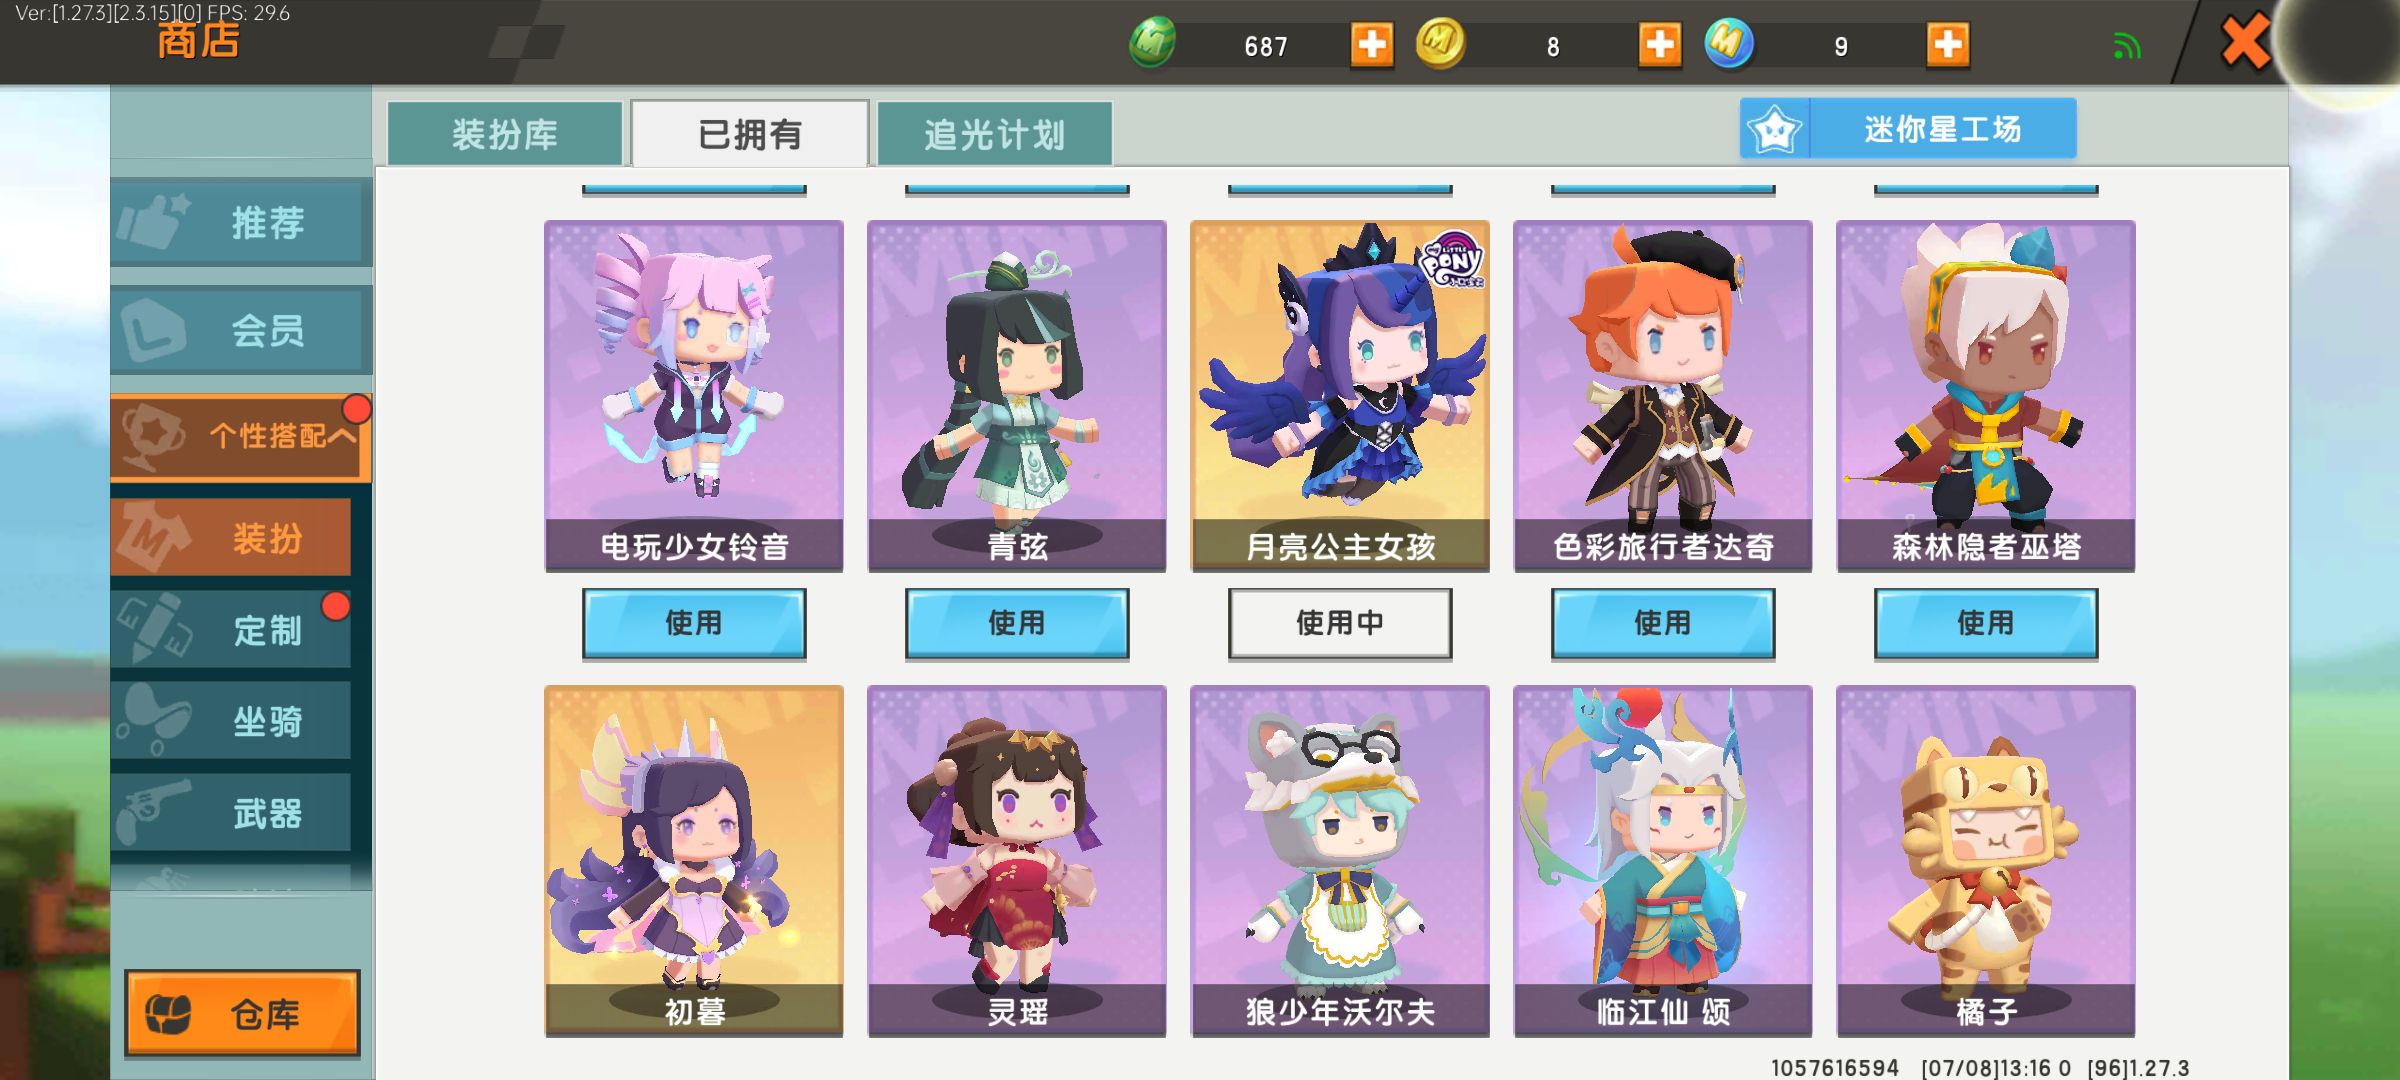Open the 定制 customization category
The height and width of the screenshot is (1080, 2400).
[x=231, y=630]
